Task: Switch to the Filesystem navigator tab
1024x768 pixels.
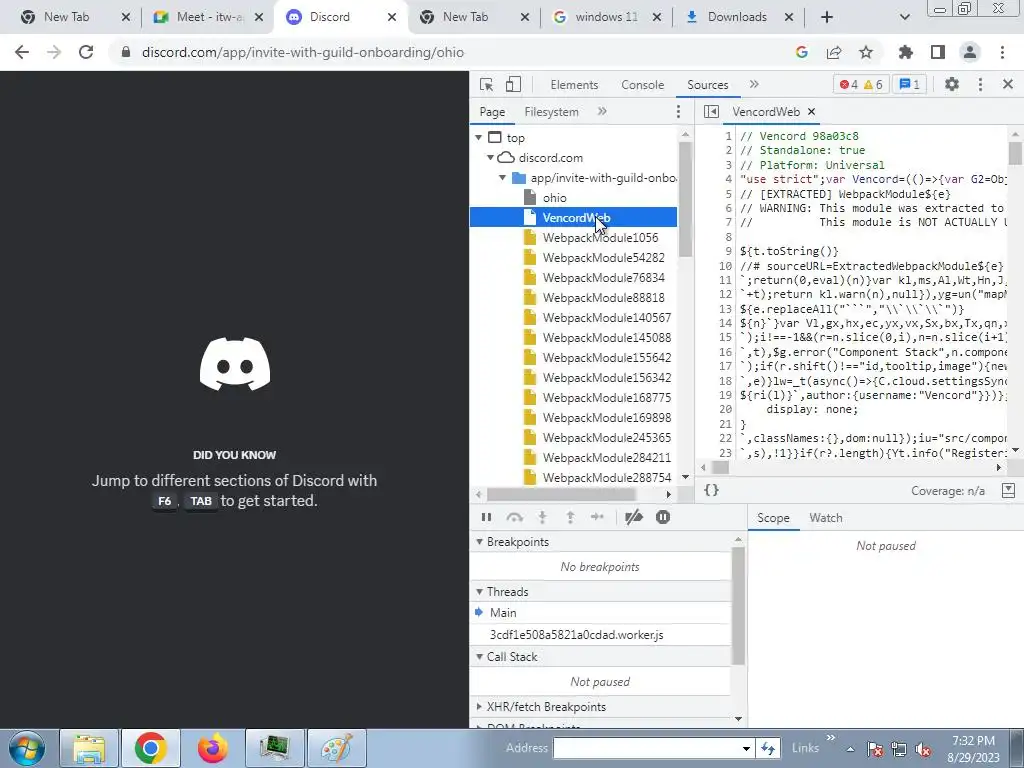Action: [x=551, y=112]
